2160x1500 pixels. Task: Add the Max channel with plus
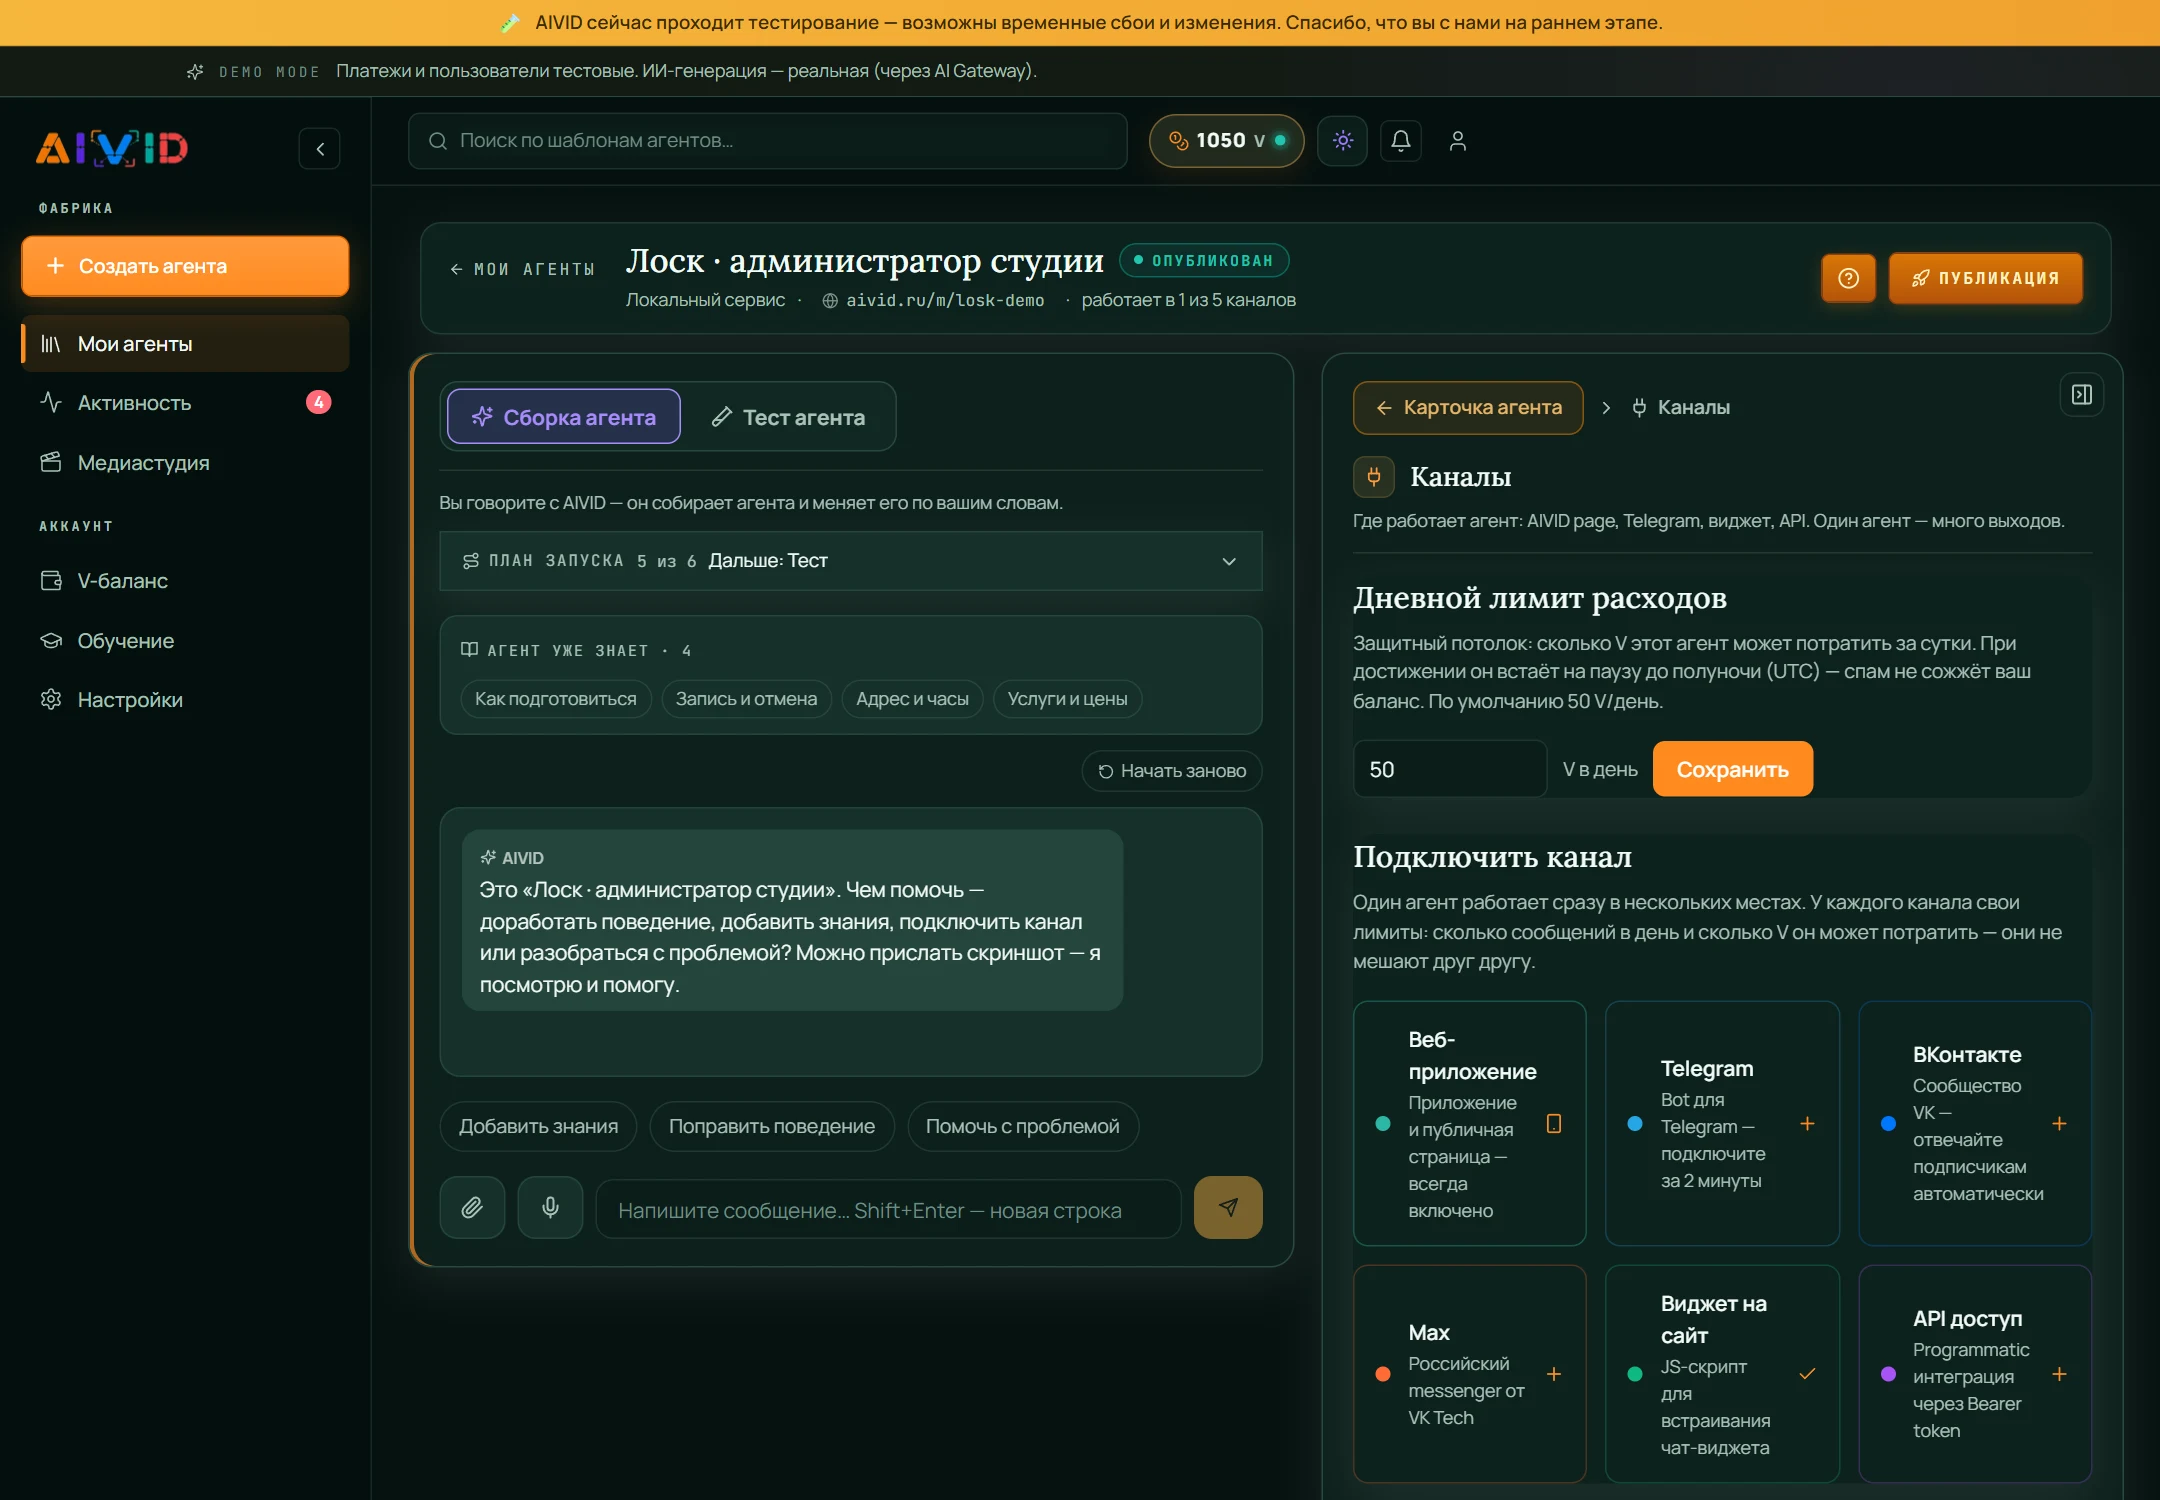coord(1554,1374)
